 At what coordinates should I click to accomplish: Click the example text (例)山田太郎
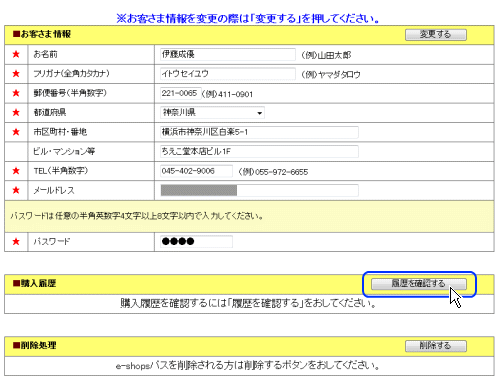[x=326, y=55]
